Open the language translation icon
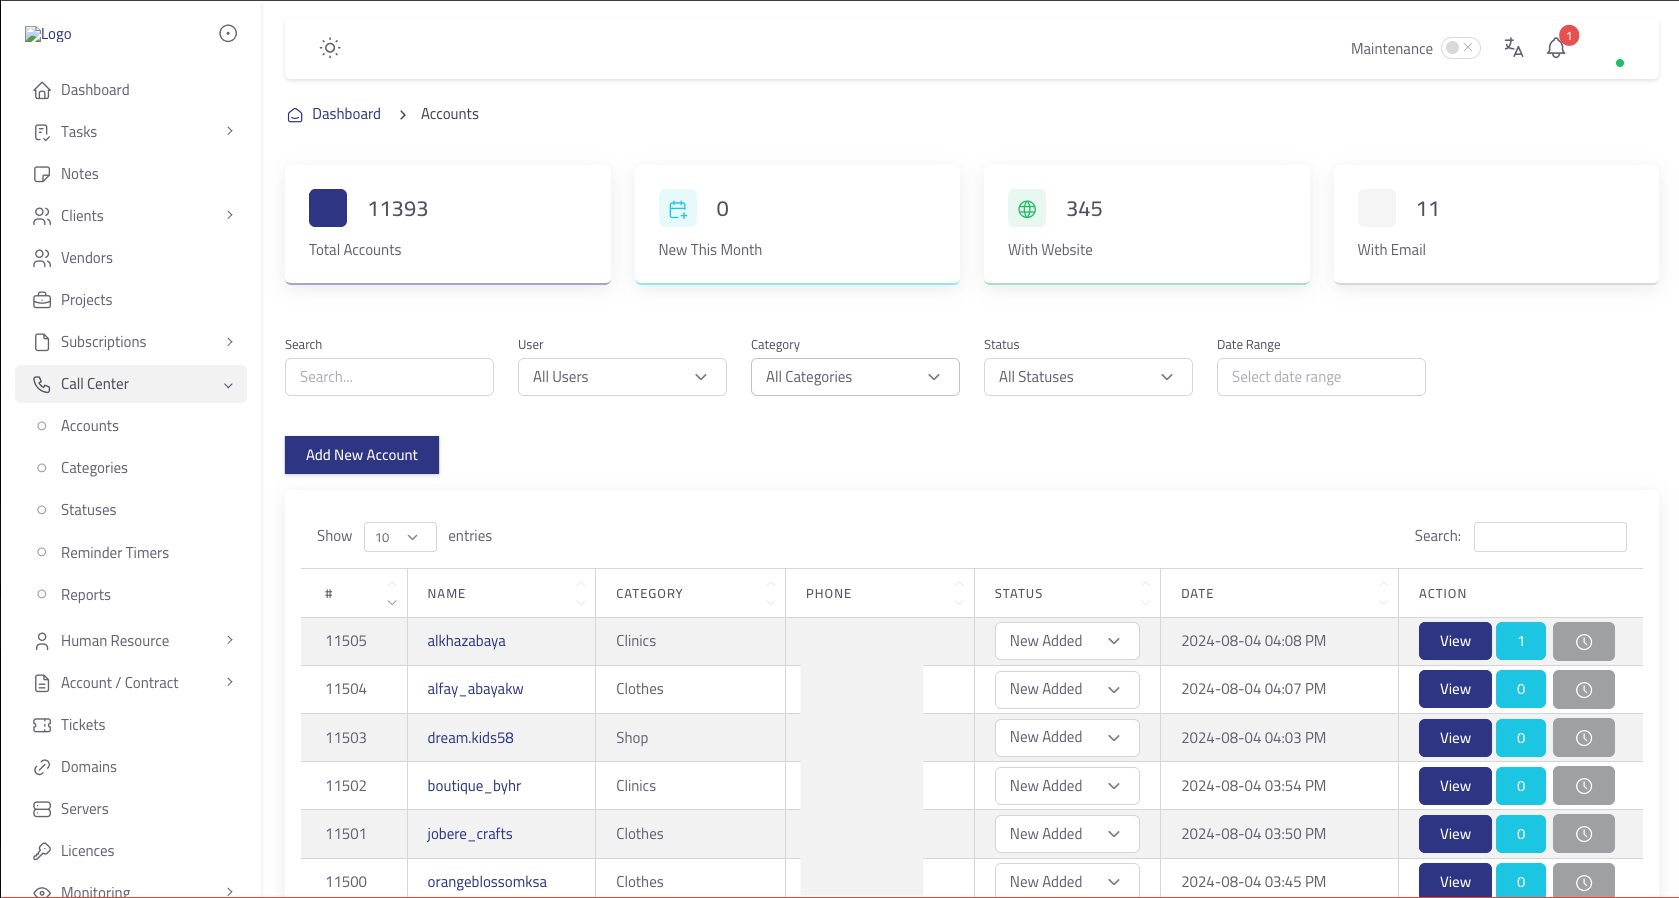 click(x=1513, y=48)
